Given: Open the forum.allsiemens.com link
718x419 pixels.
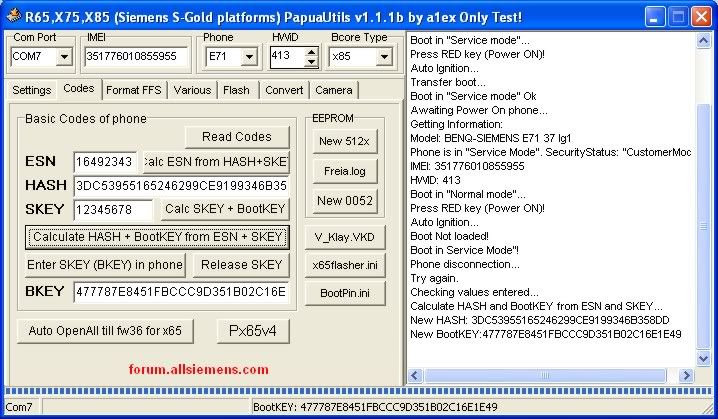Looking at the screenshot, I should click(198, 369).
